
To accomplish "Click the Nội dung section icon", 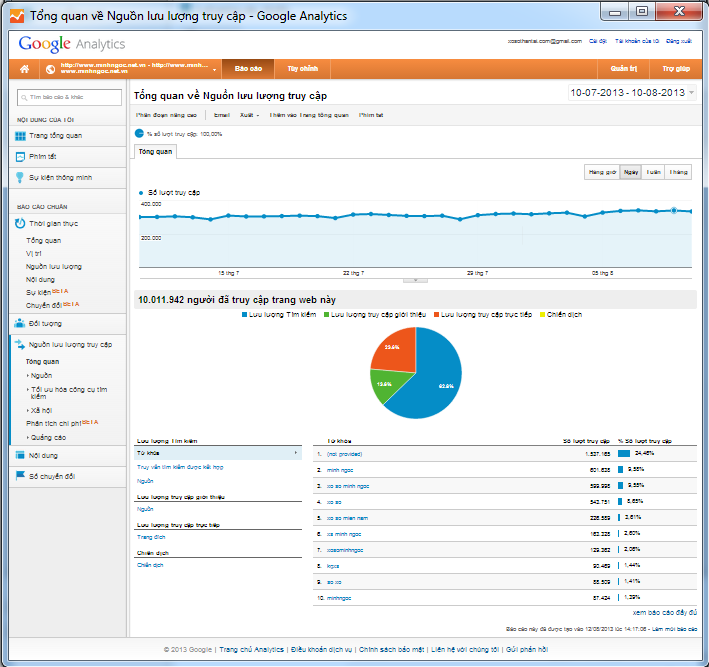I will 20,455.
